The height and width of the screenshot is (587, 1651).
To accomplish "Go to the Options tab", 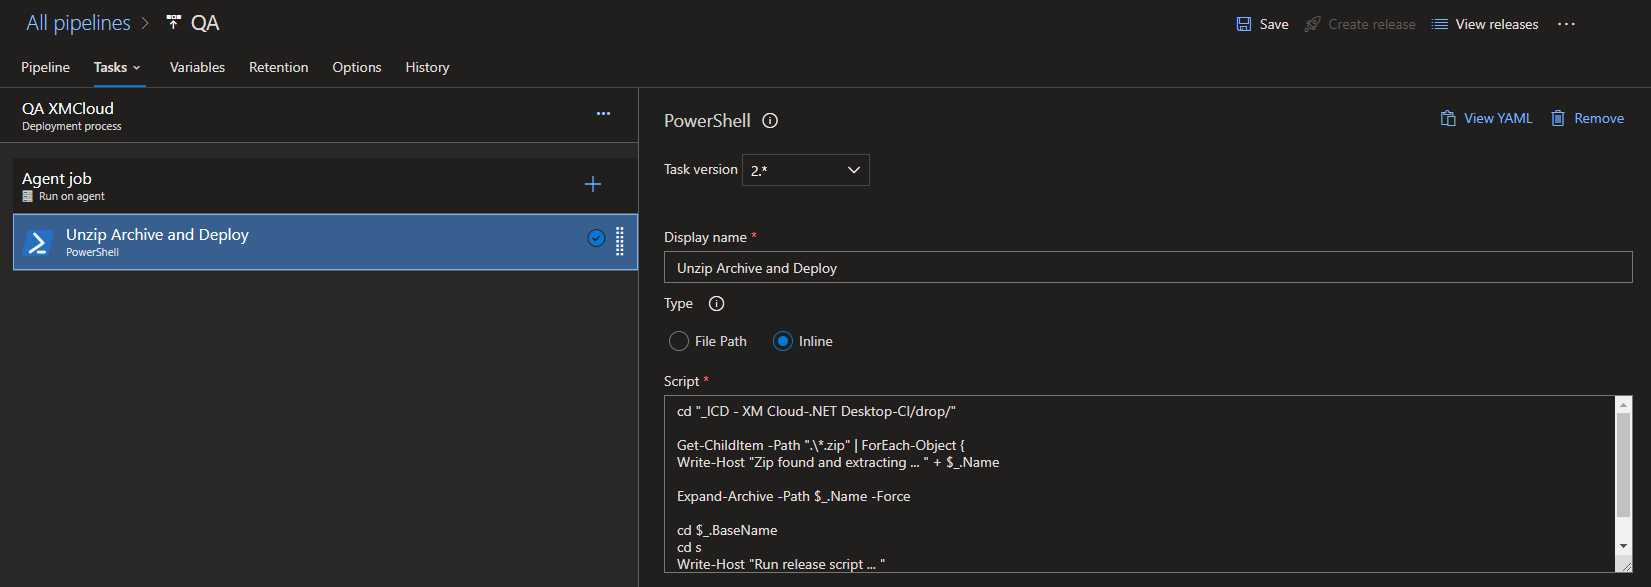I will [357, 67].
